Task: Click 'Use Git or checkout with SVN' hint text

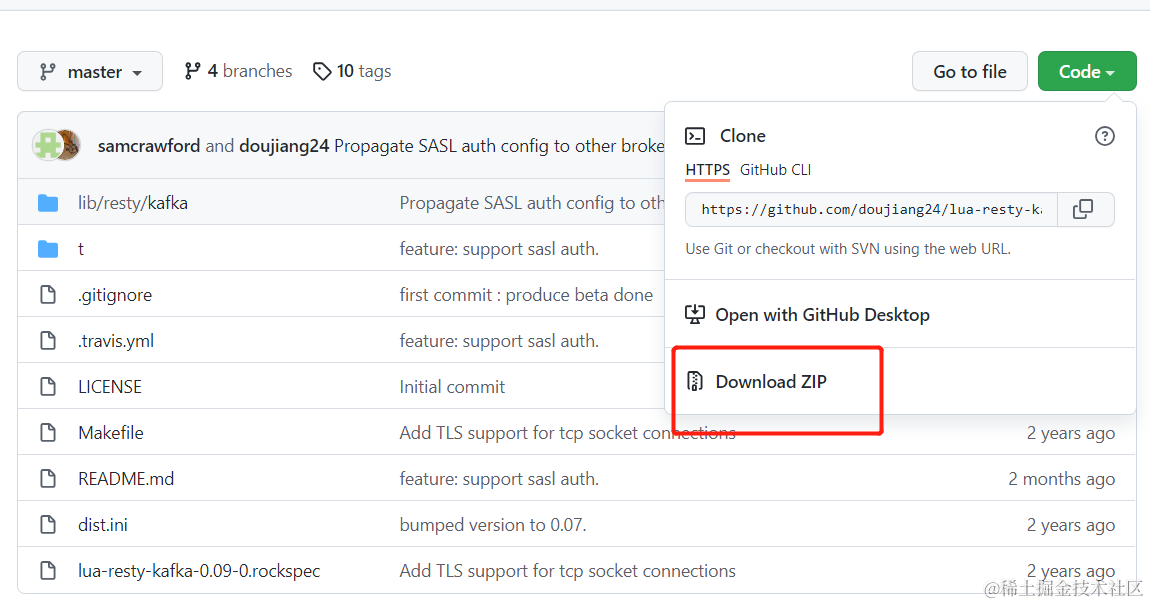Action: click(848, 249)
